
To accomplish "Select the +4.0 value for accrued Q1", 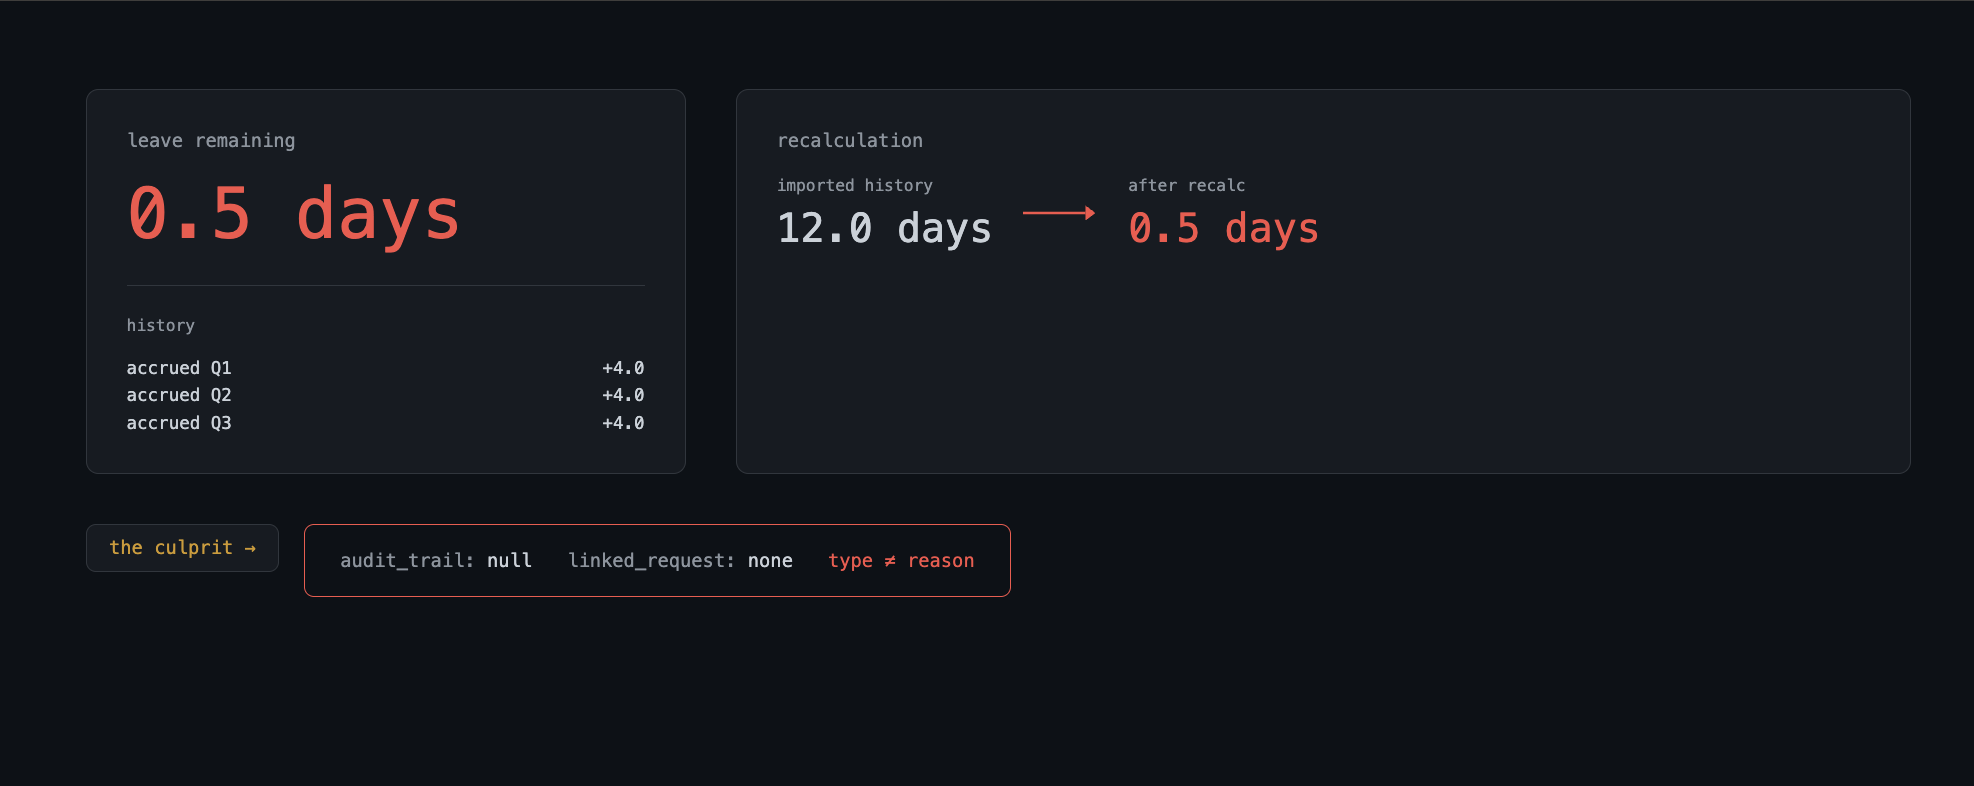I will (x=623, y=368).
